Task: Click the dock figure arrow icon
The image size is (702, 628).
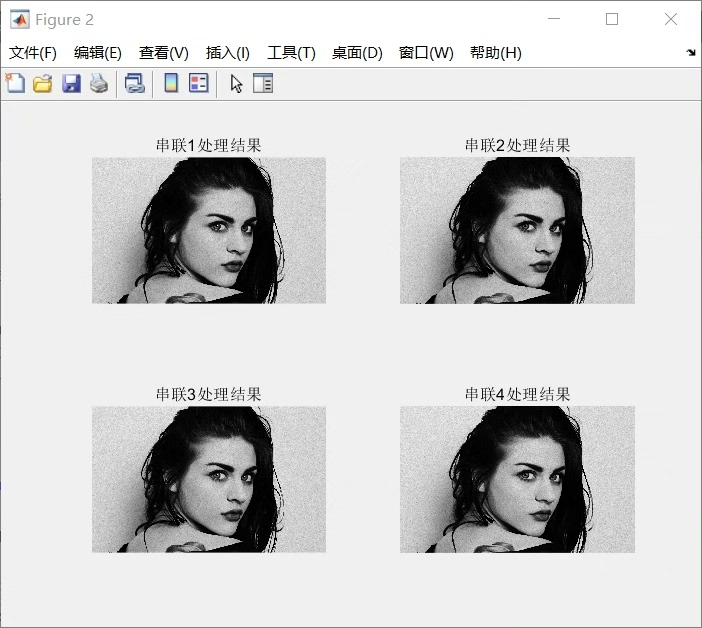Action: (x=691, y=53)
